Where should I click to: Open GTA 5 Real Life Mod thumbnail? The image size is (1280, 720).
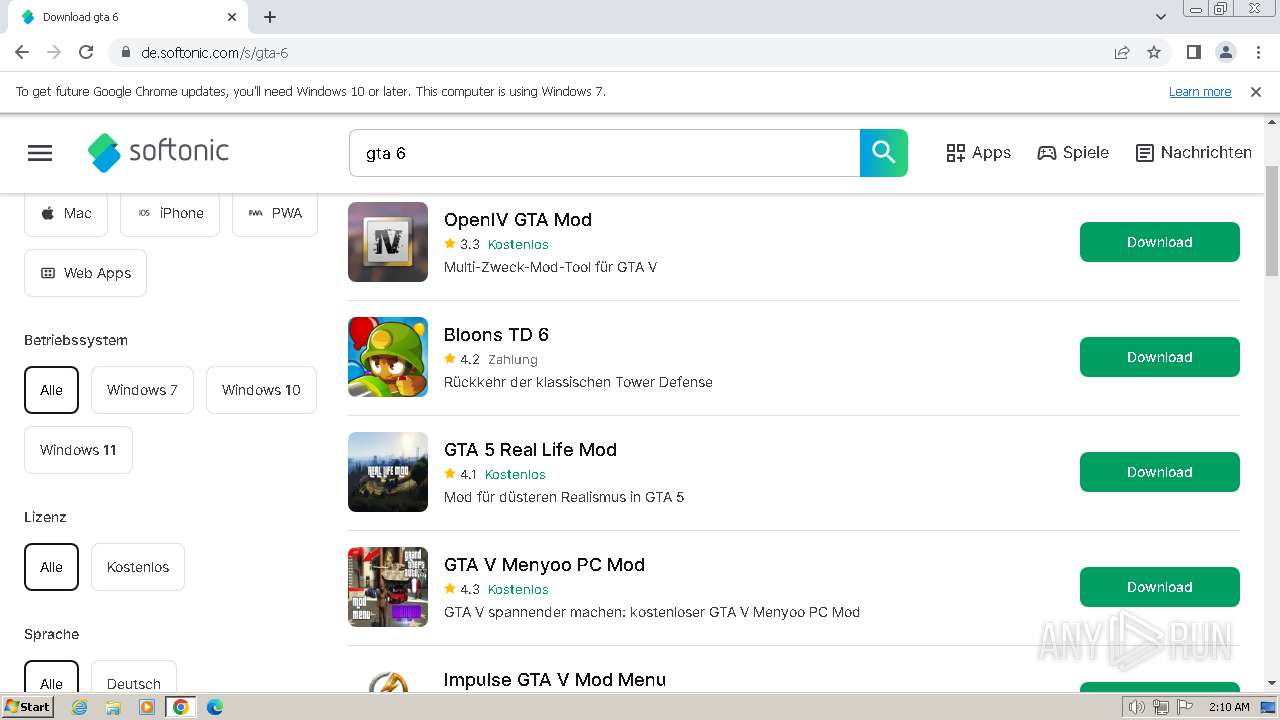tap(388, 472)
